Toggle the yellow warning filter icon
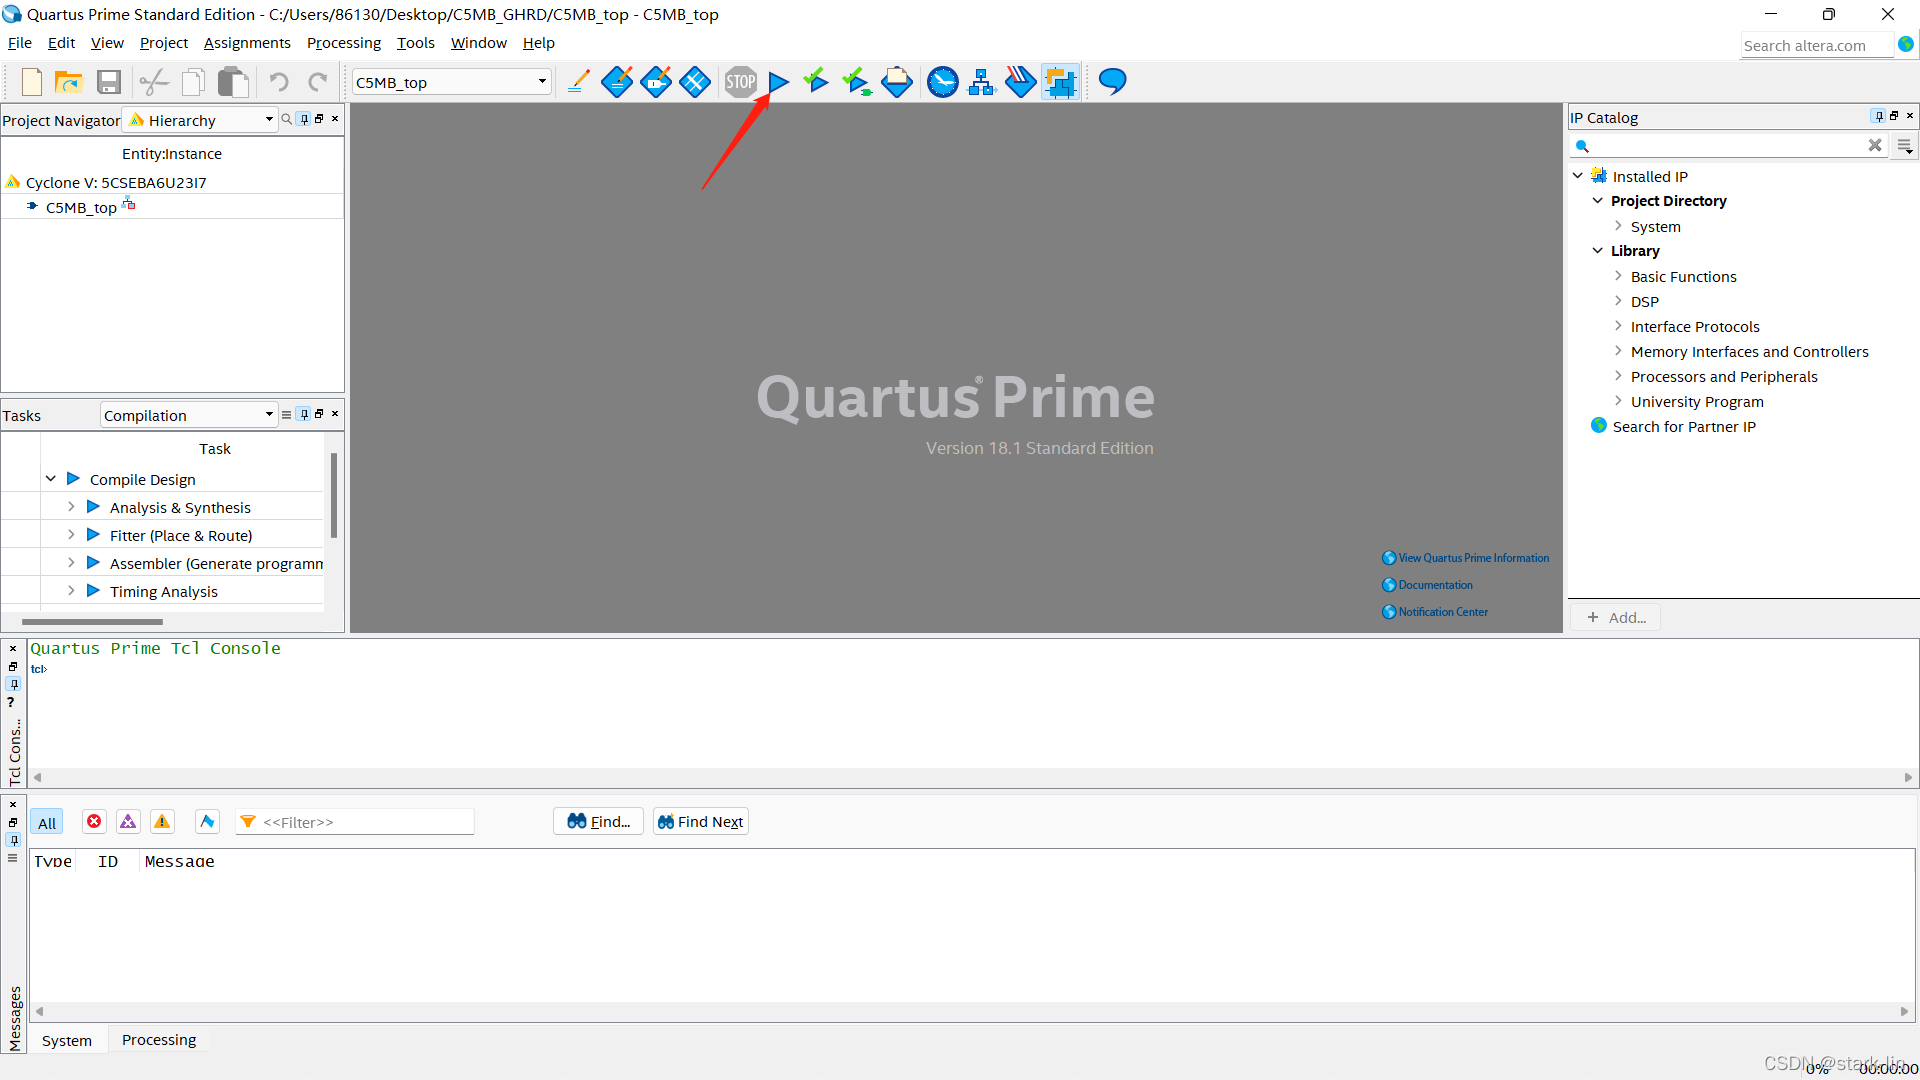The height and width of the screenshot is (1080, 1920). (162, 822)
